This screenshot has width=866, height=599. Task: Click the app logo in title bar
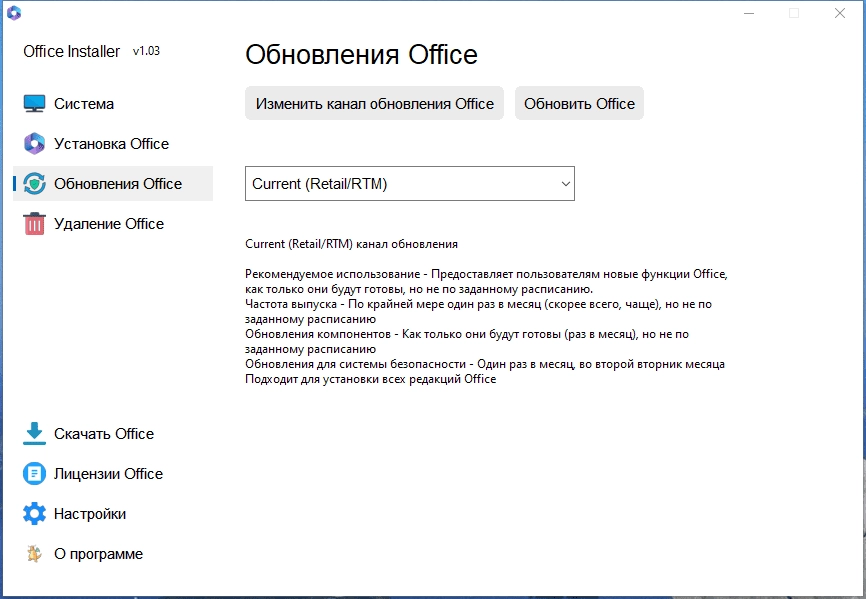(14, 13)
